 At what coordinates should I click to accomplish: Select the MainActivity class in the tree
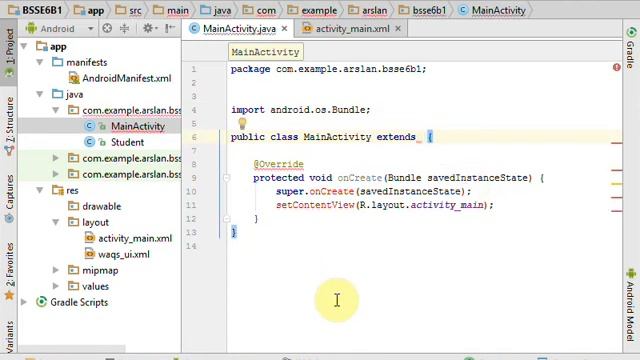138,126
